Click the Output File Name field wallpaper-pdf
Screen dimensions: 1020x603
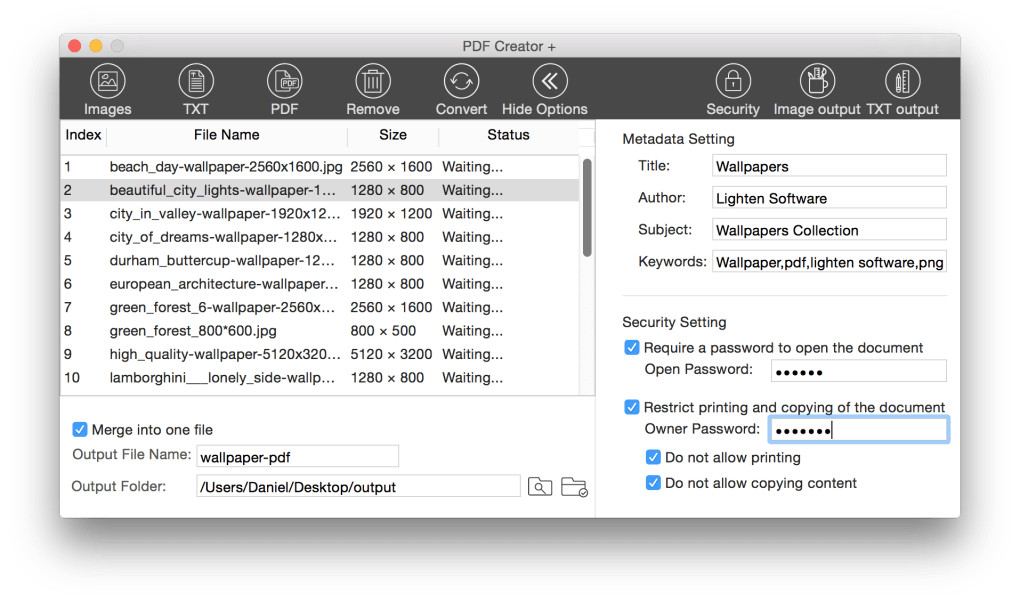(x=297, y=457)
